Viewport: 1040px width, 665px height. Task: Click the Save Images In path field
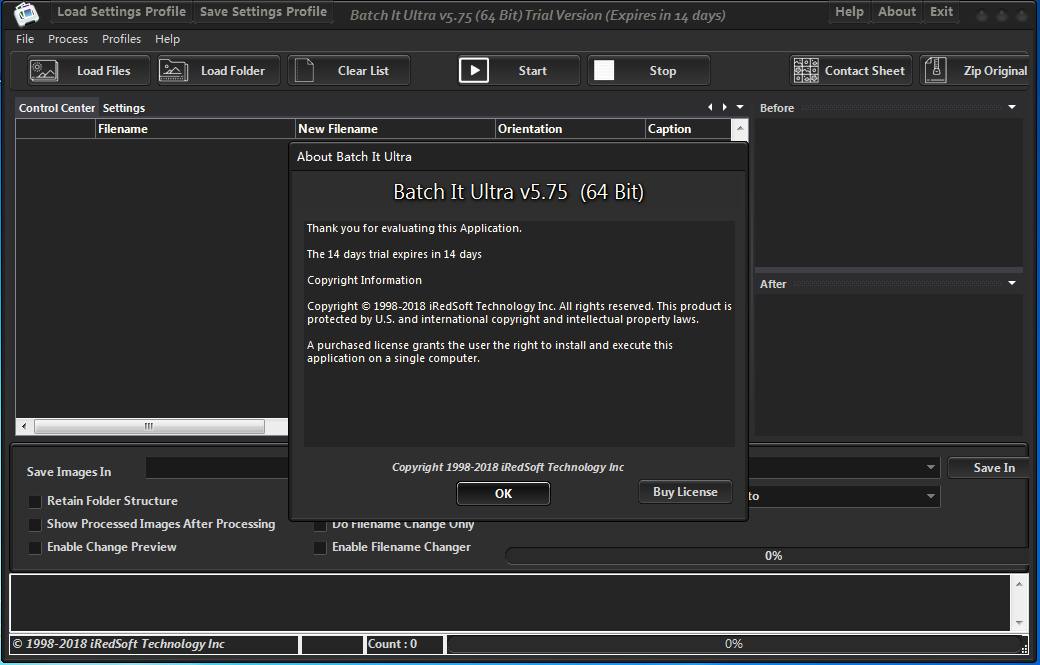tap(217, 467)
